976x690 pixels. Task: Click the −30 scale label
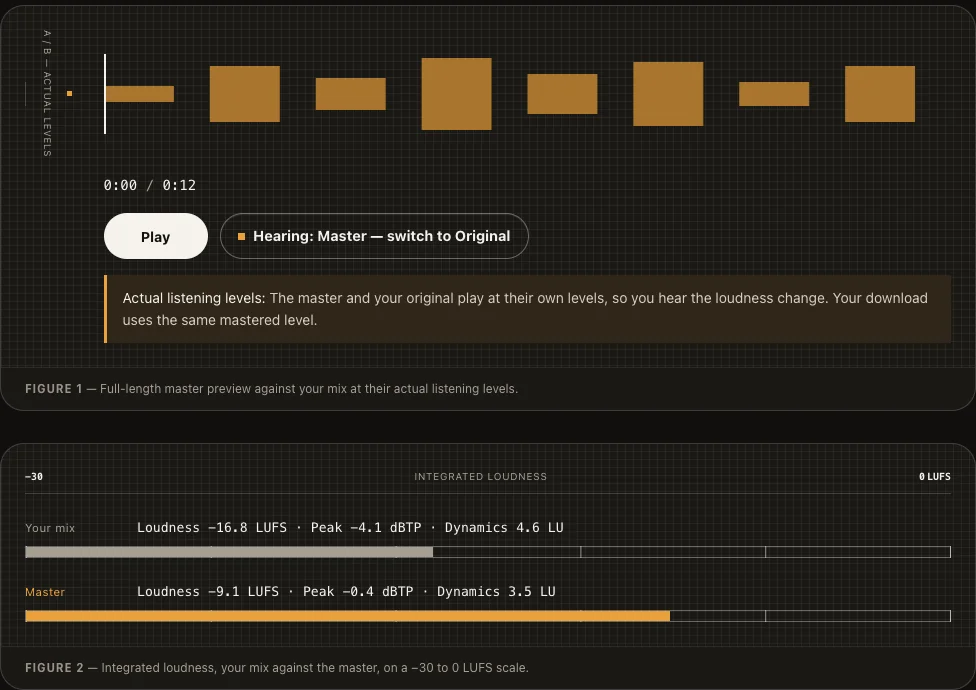(x=34, y=477)
